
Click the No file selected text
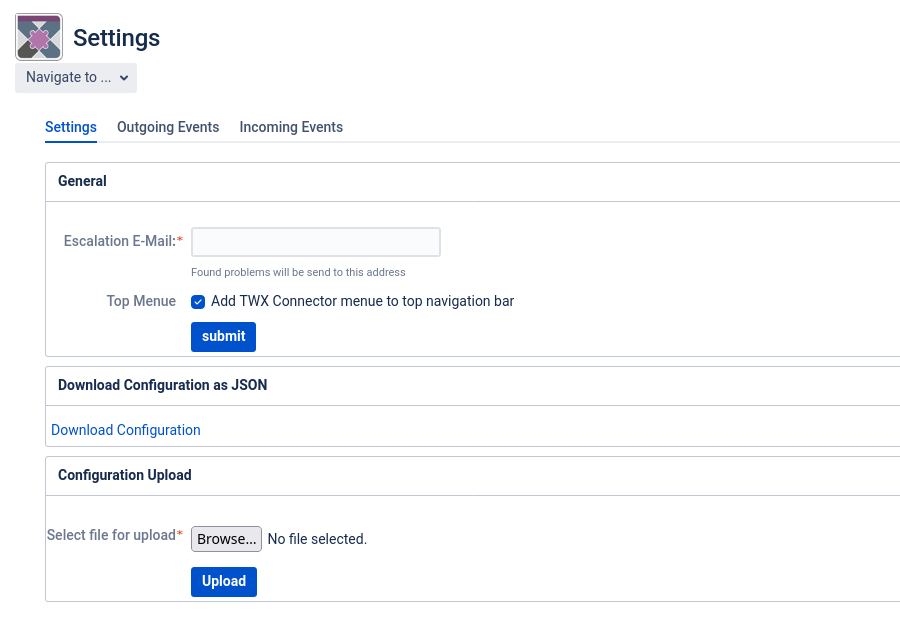pyautogui.click(x=317, y=539)
